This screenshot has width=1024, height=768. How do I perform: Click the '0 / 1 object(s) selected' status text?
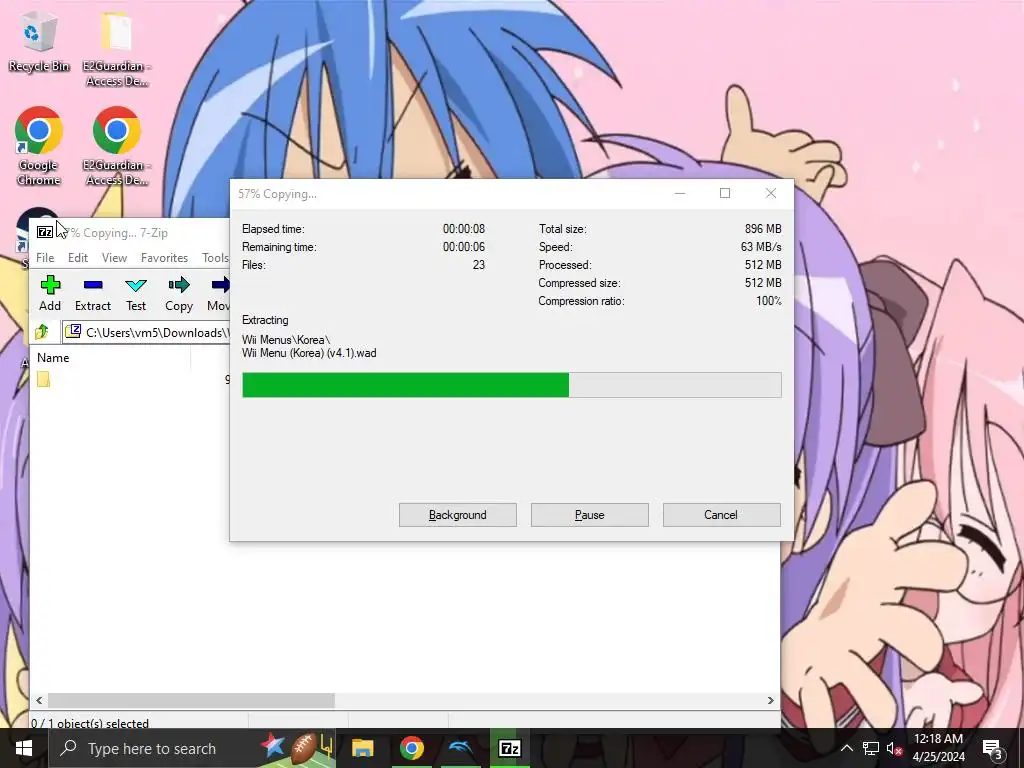point(90,723)
